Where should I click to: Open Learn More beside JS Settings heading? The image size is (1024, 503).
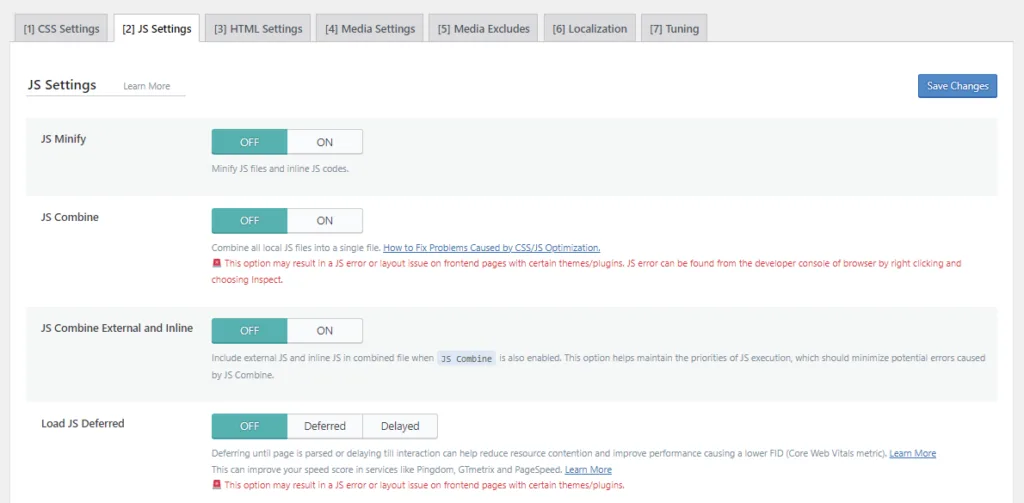[147, 87]
